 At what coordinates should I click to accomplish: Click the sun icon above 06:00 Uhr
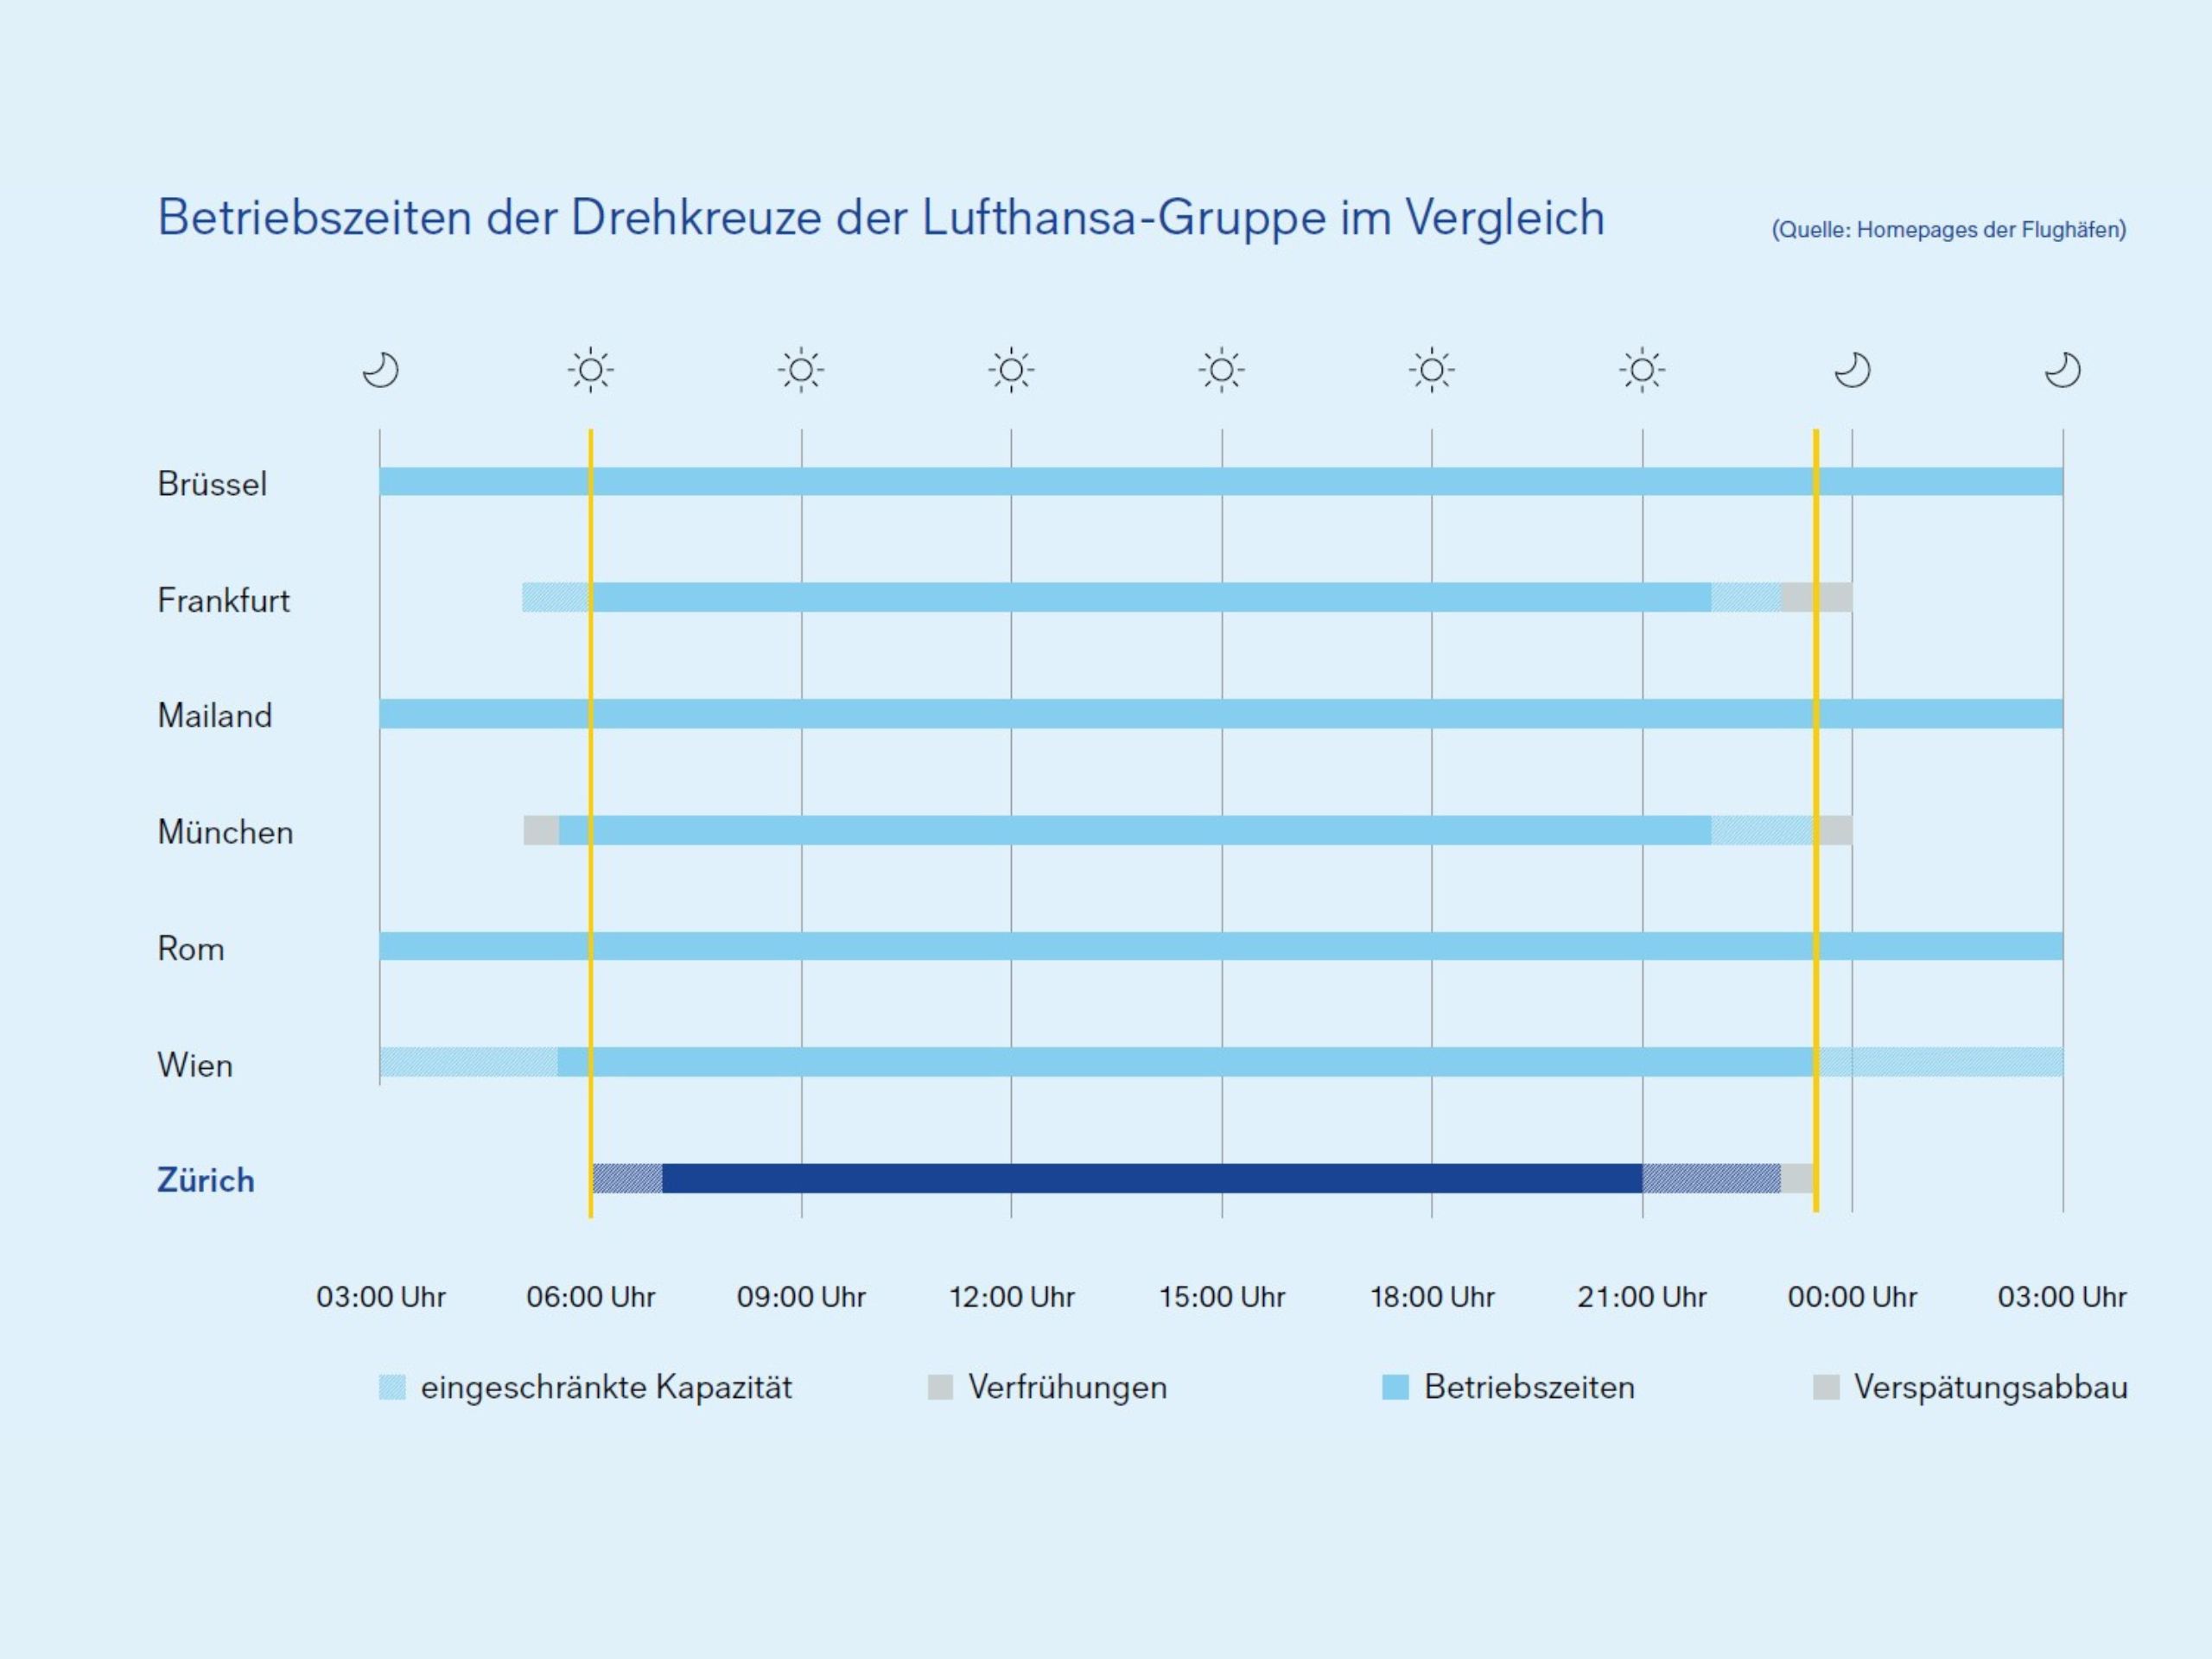[590, 370]
